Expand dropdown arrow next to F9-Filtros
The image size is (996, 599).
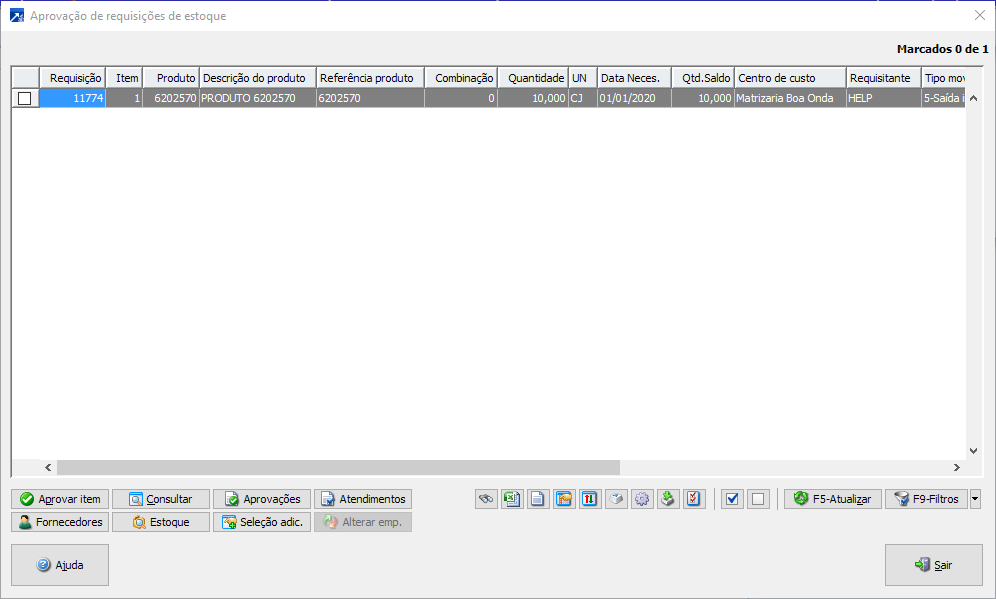click(x=975, y=499)
